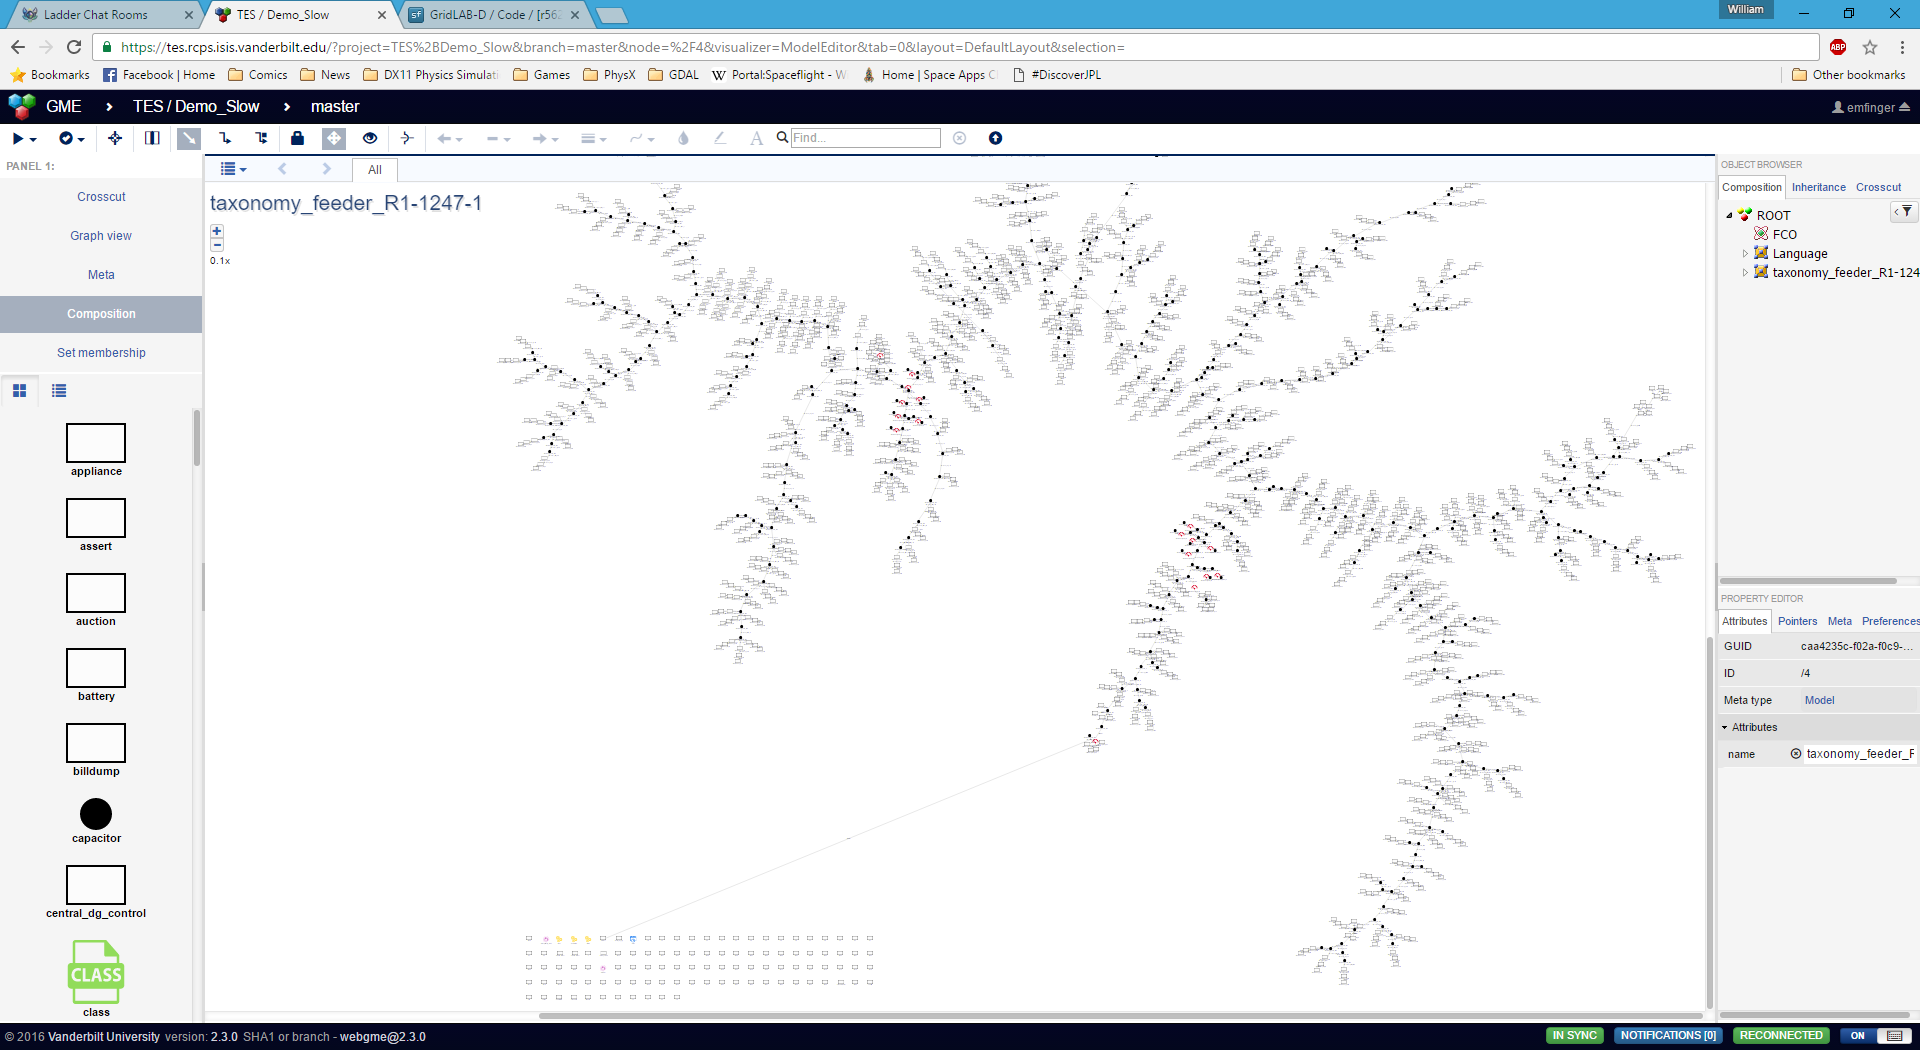Image resolution: width=1920 pixels, height=1050 pixels.
Task: Click the up-arrow circle toolbar icon
Action: tap(995, 138)
